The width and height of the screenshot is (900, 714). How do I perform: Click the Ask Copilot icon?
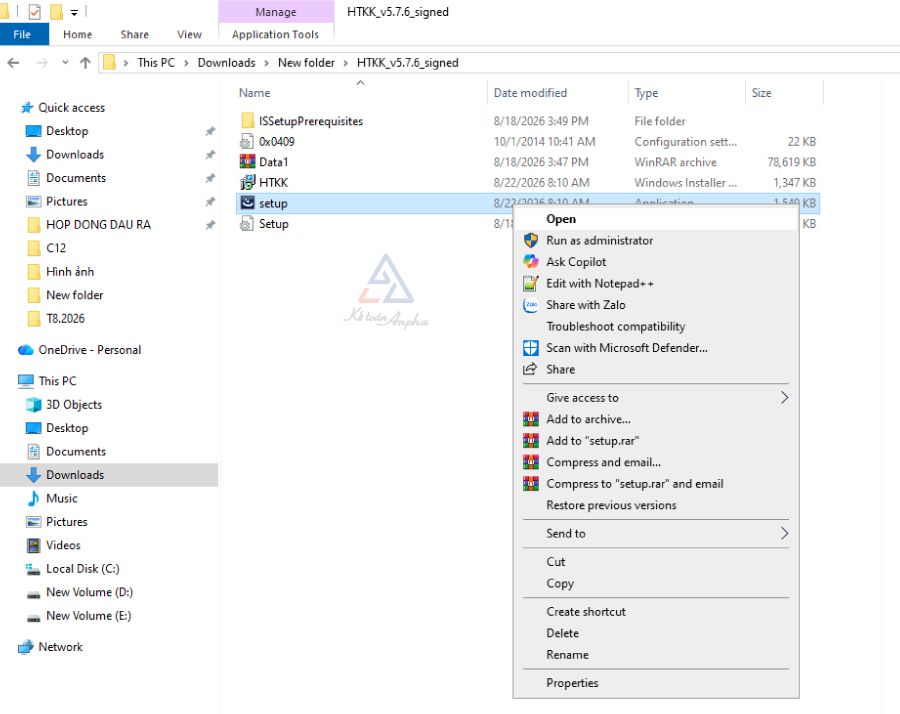[530, 262]
